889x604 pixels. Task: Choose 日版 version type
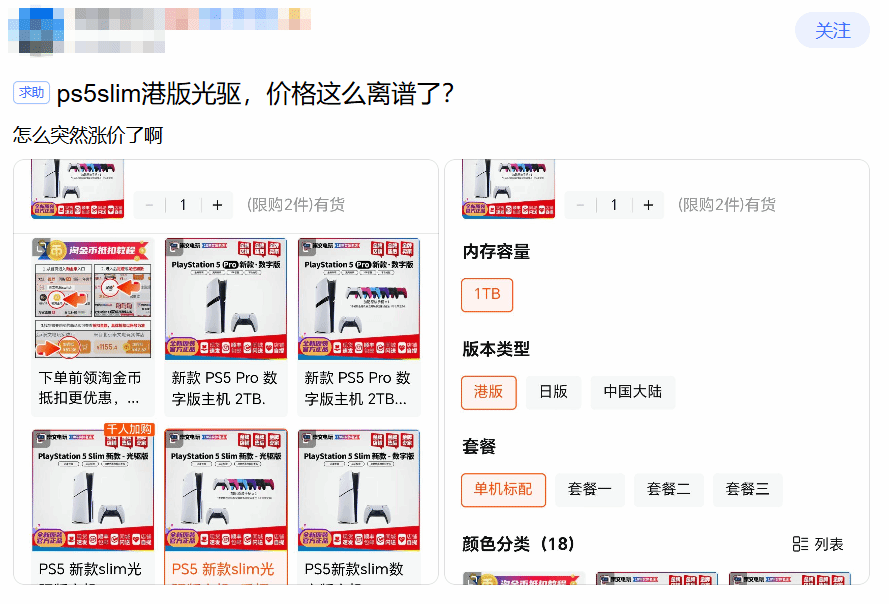tap(553, 392)
